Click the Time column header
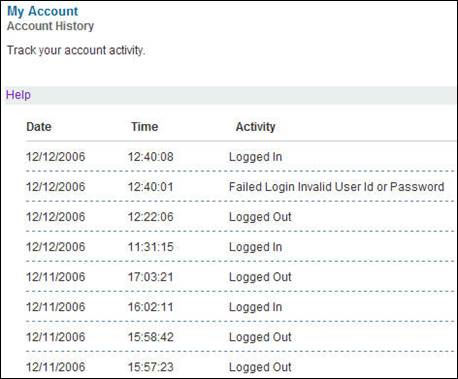Image resolution: width=458 pixels, height=379 pixels. point(144,127)
